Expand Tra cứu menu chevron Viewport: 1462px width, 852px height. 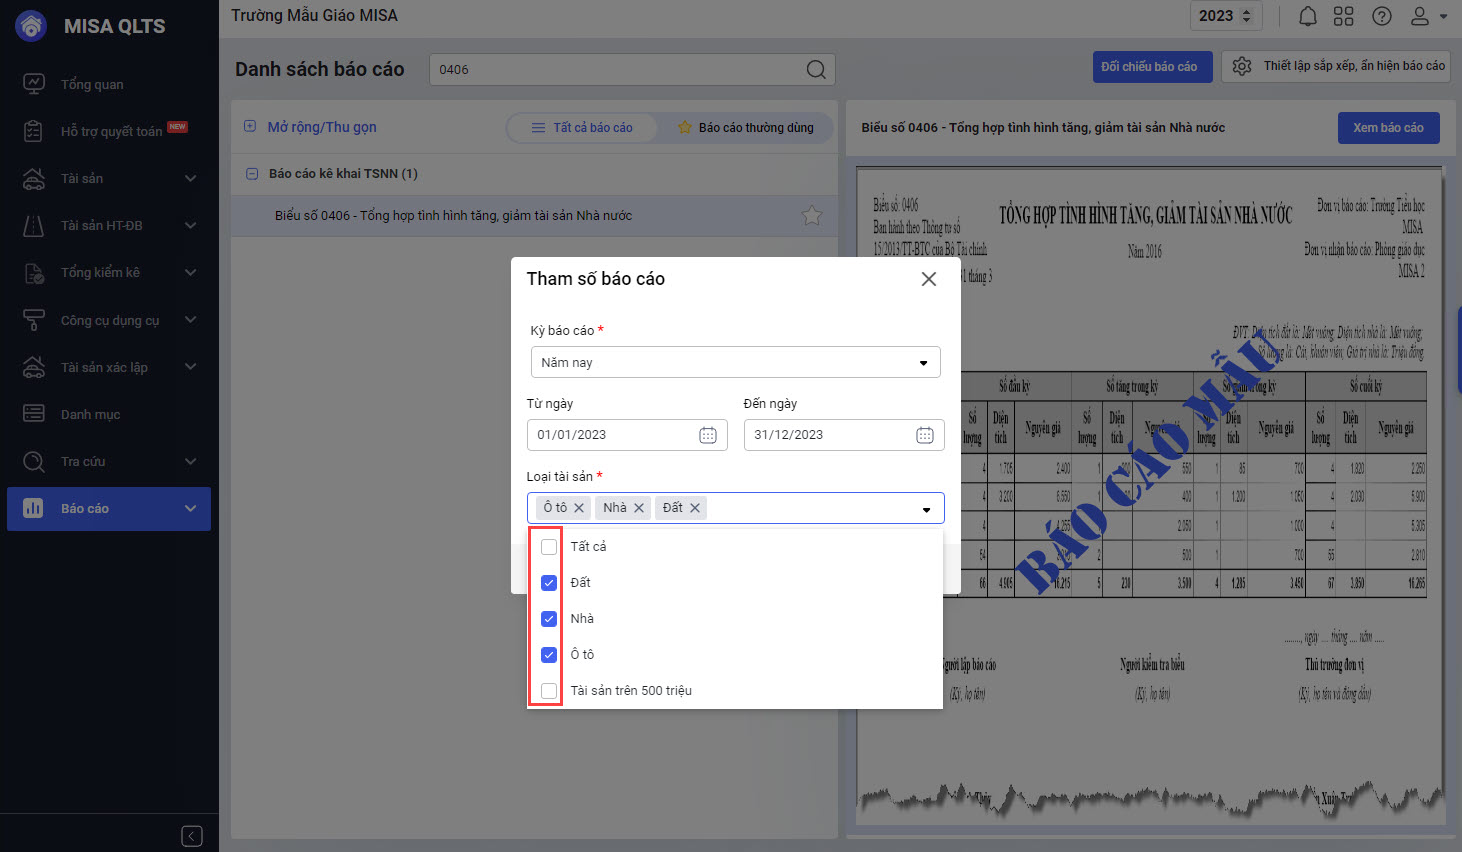[190, 461]
